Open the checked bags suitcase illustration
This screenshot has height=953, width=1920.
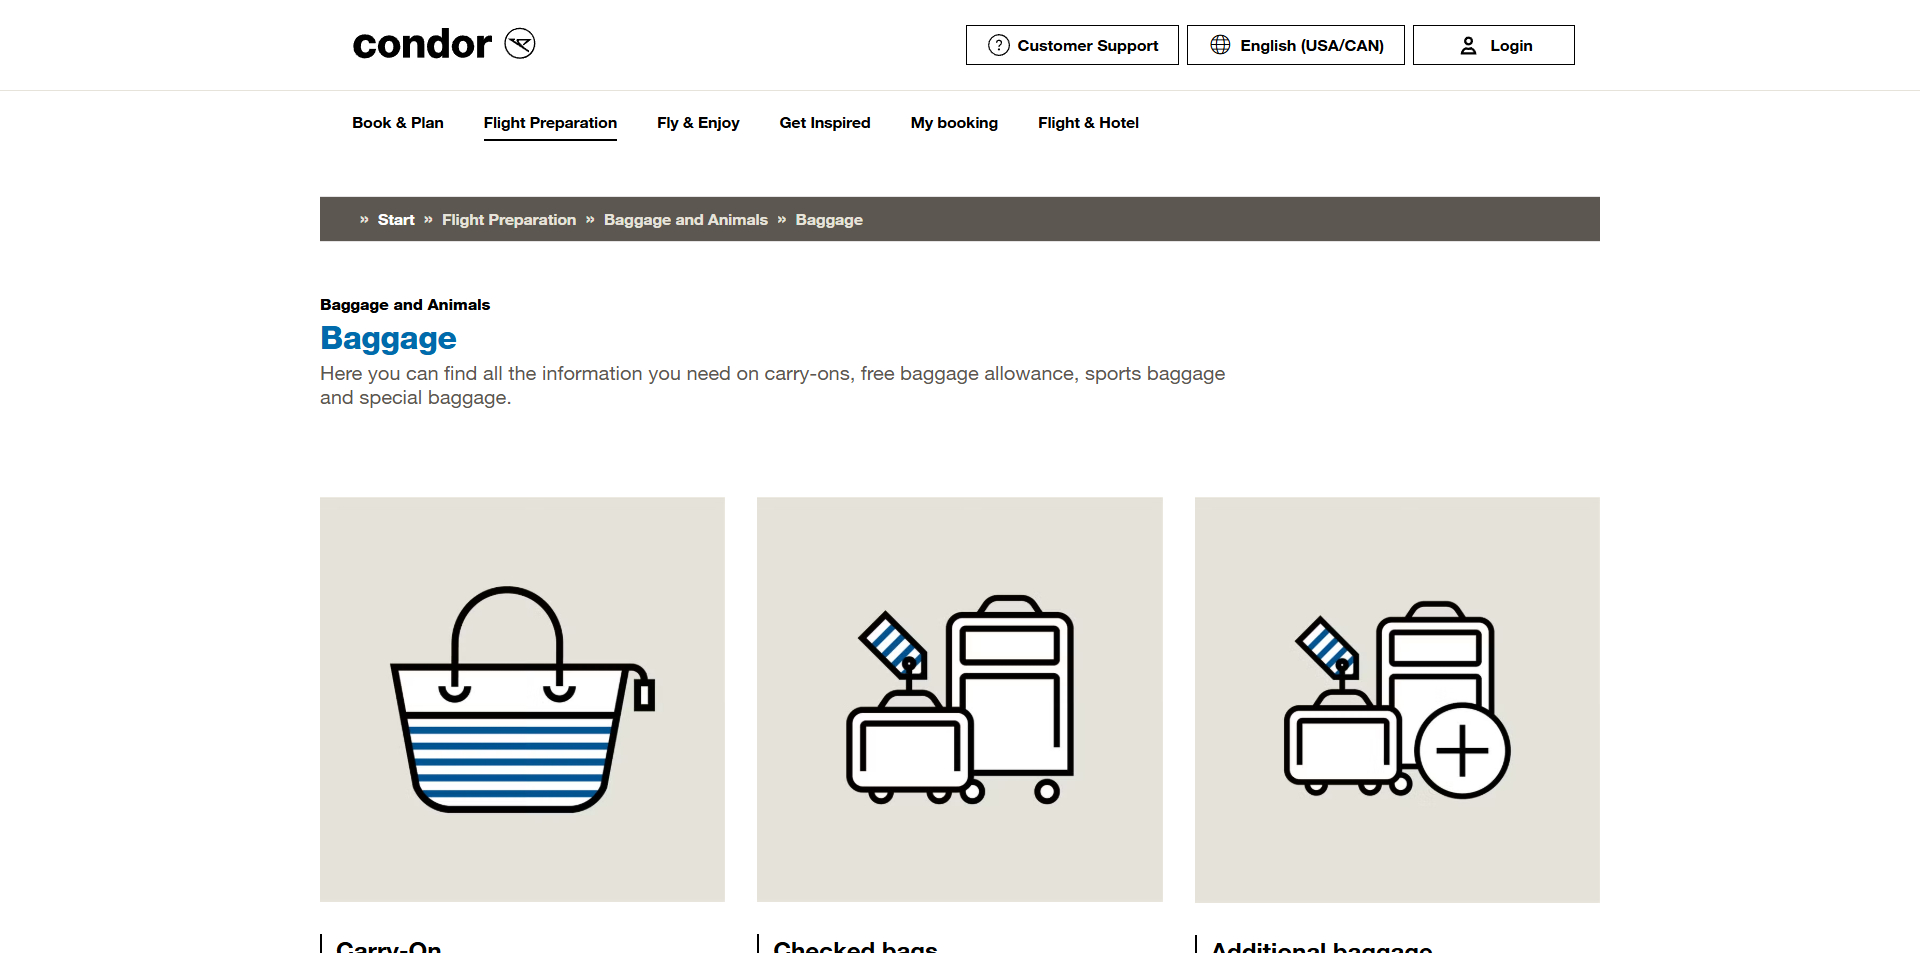coord(959,699)
